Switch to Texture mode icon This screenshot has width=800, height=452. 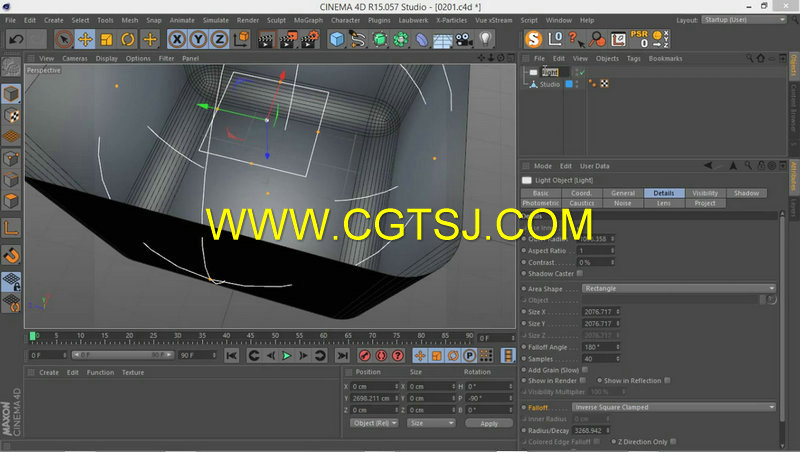[11, 115]
